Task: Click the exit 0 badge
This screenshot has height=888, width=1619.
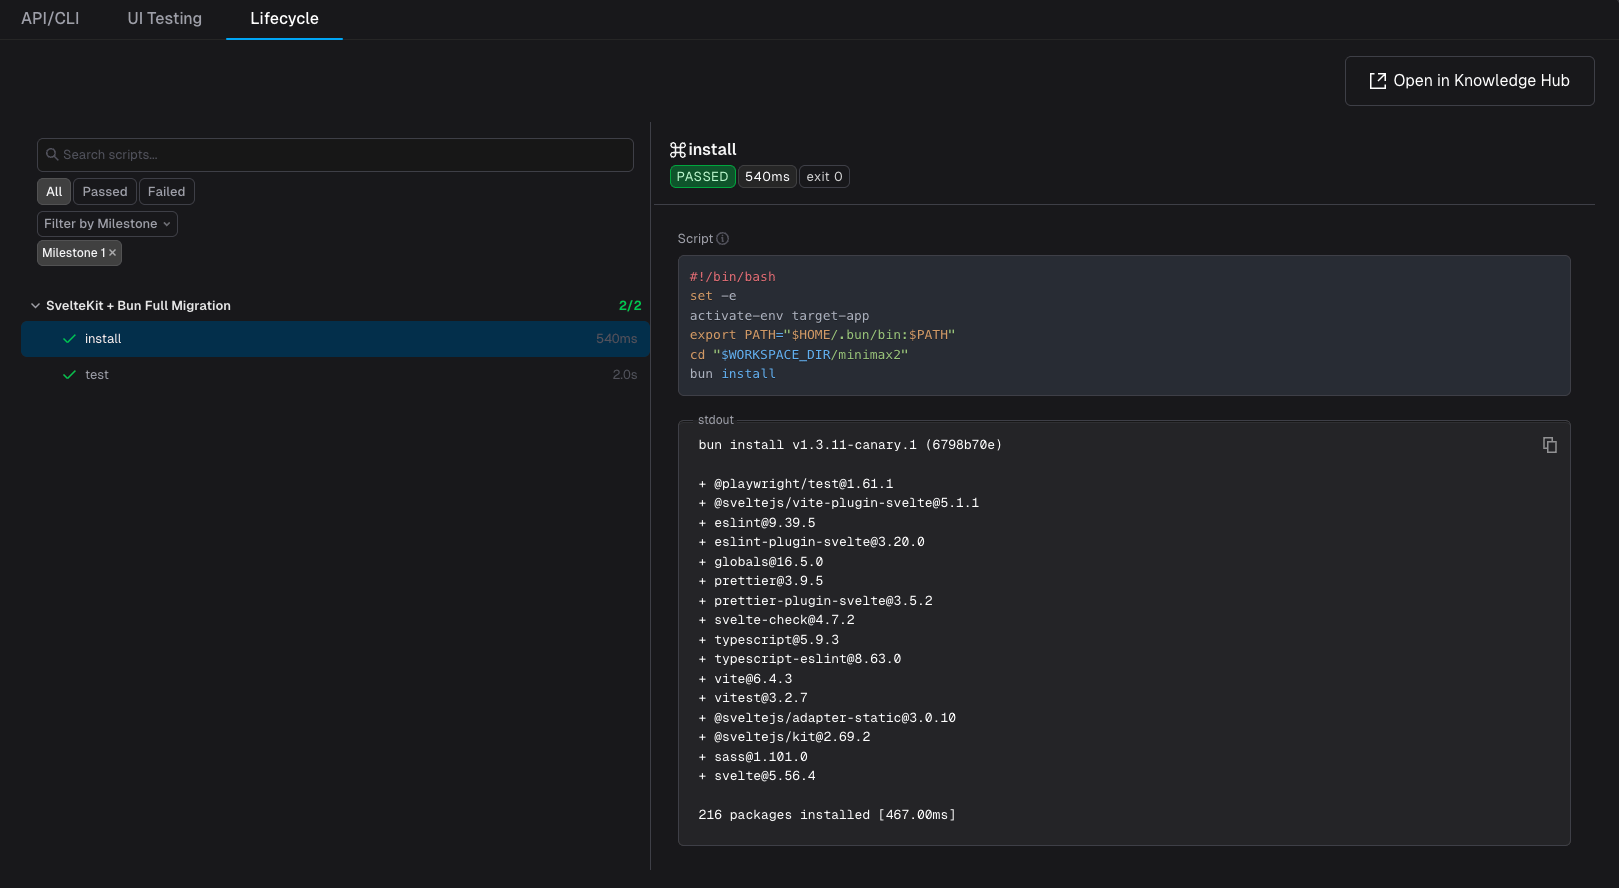Action: (824, 177)
